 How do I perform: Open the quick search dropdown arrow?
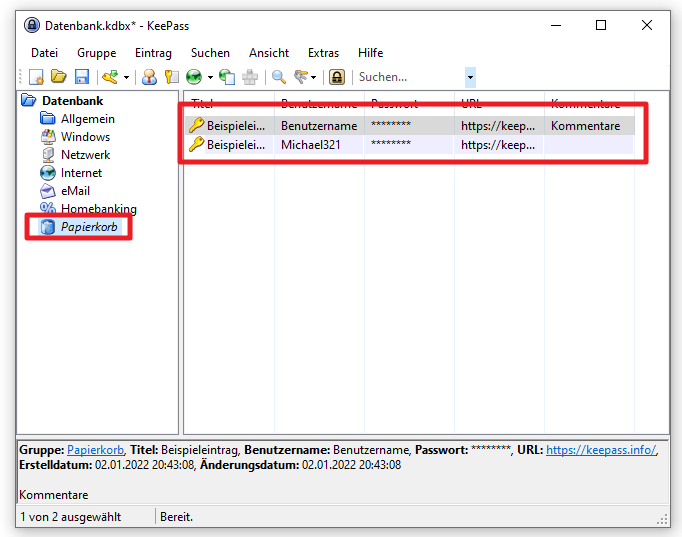(470, 77)
